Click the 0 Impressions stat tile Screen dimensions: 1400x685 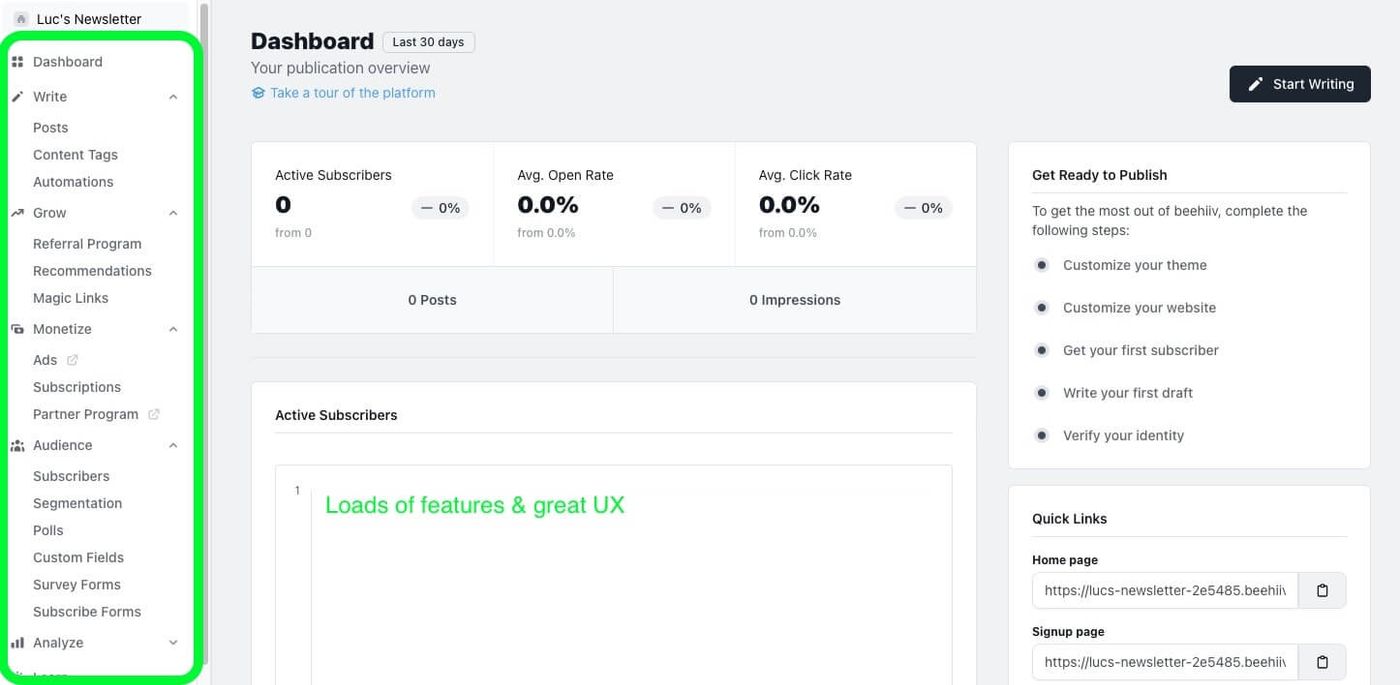click(795, 300)
